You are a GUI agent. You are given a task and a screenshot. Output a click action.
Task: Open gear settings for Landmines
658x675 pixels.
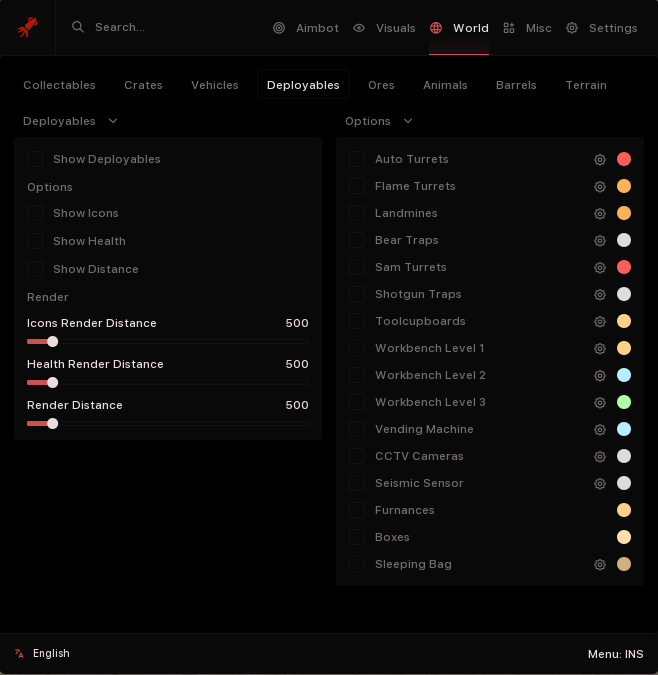[600, 213]
